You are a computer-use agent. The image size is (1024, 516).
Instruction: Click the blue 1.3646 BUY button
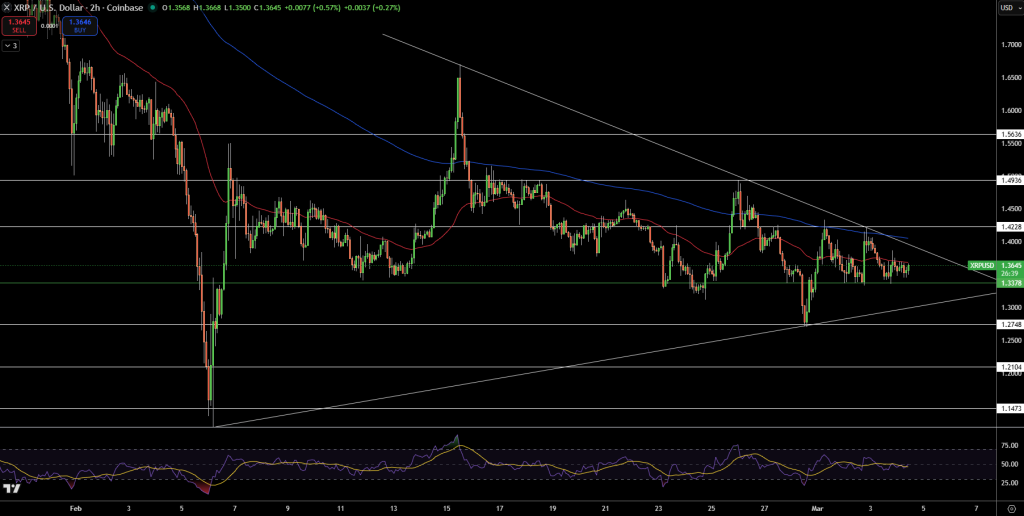pos(81,25)
